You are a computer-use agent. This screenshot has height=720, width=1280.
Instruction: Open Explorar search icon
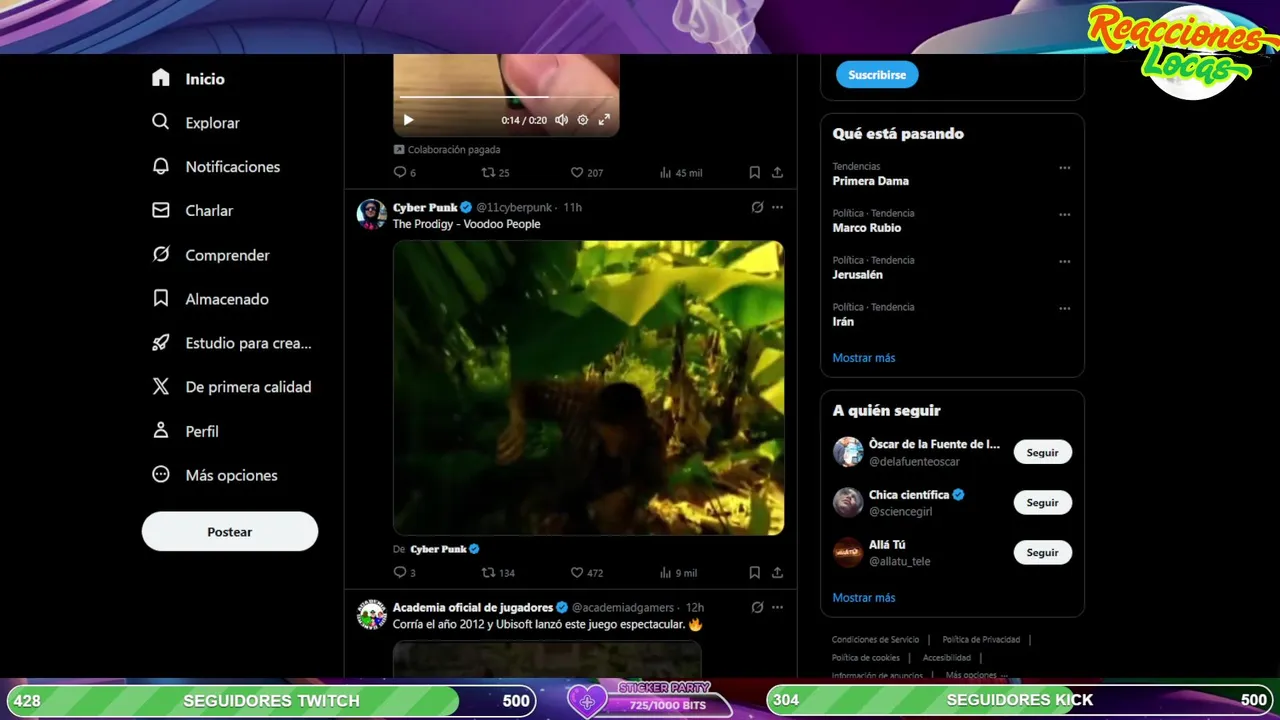(x=160, y=122)
